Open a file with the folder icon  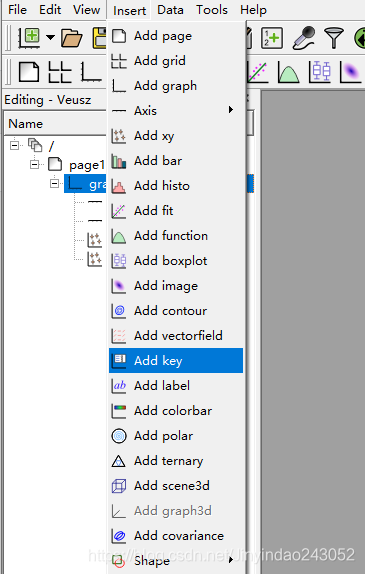coord(72,38)
